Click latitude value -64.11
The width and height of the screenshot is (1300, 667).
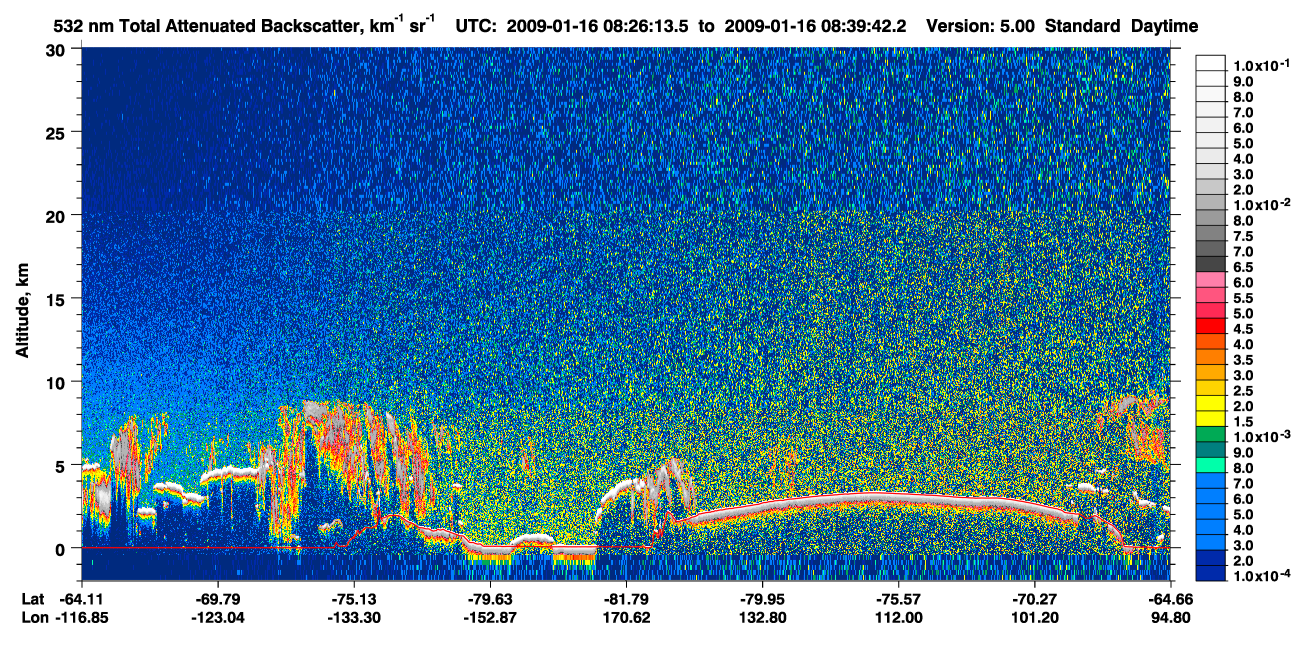(81, 599)
